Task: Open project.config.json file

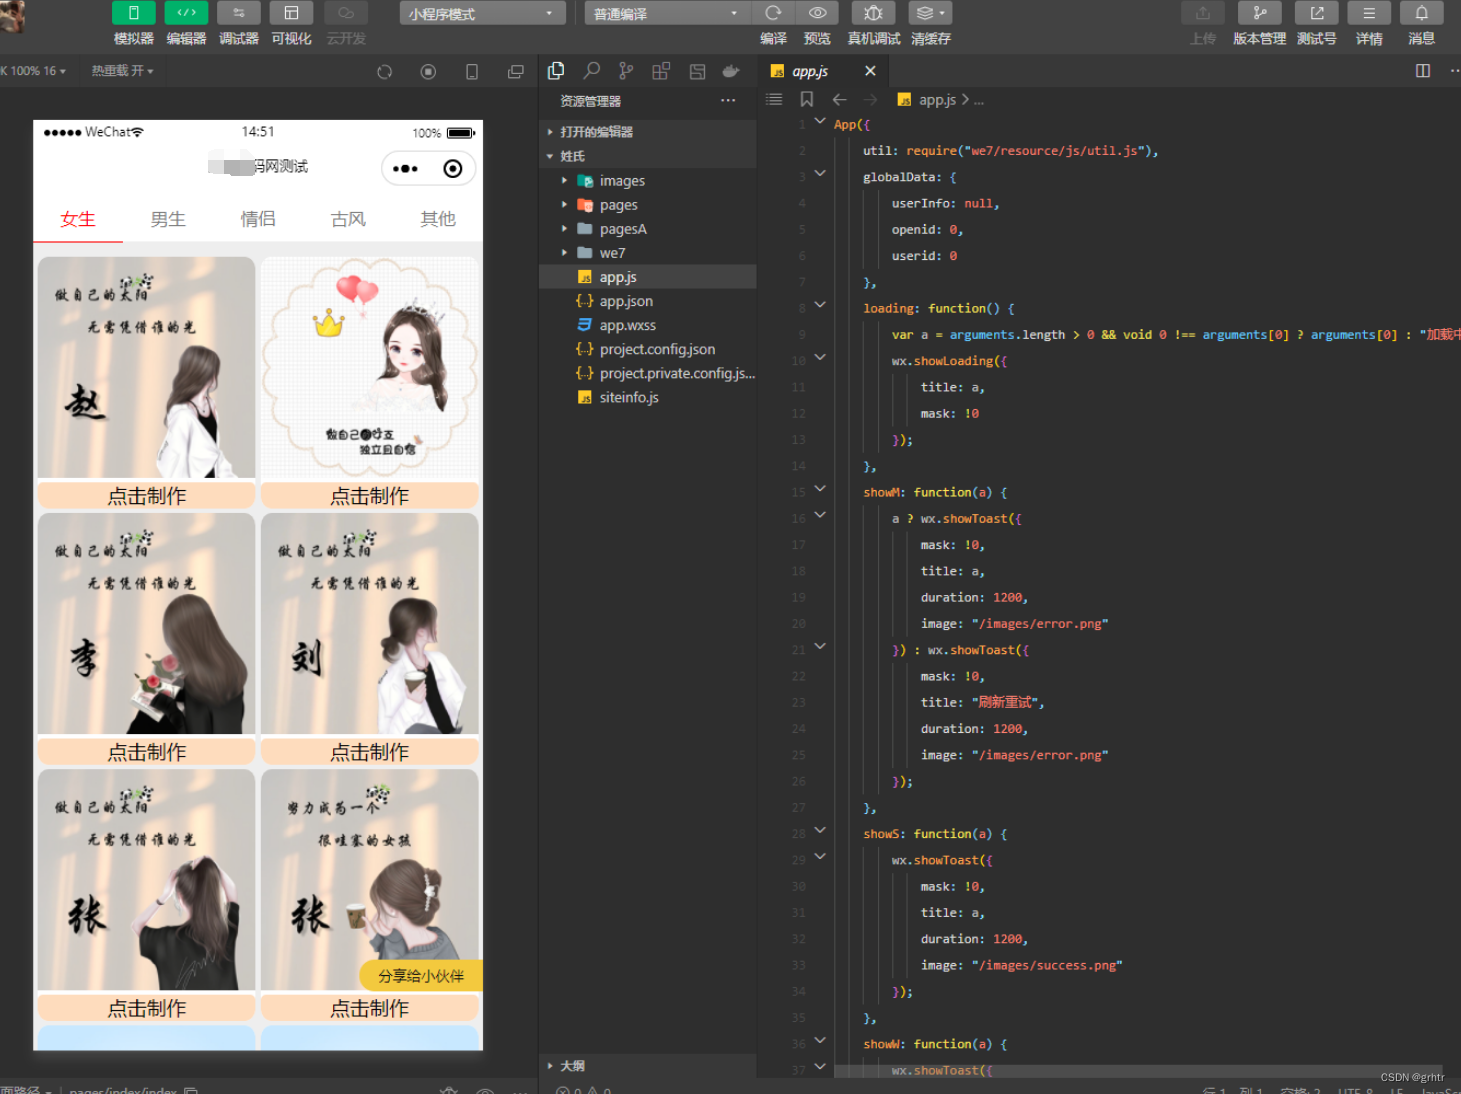Action: point(647,349)
